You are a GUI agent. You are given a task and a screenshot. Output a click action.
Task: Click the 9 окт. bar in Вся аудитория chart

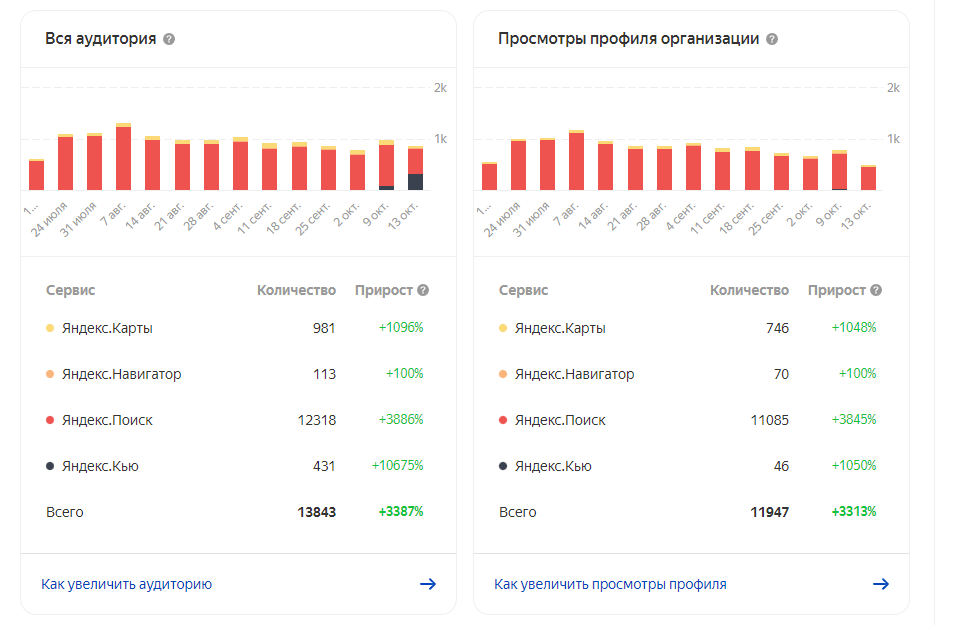point(387,165)
